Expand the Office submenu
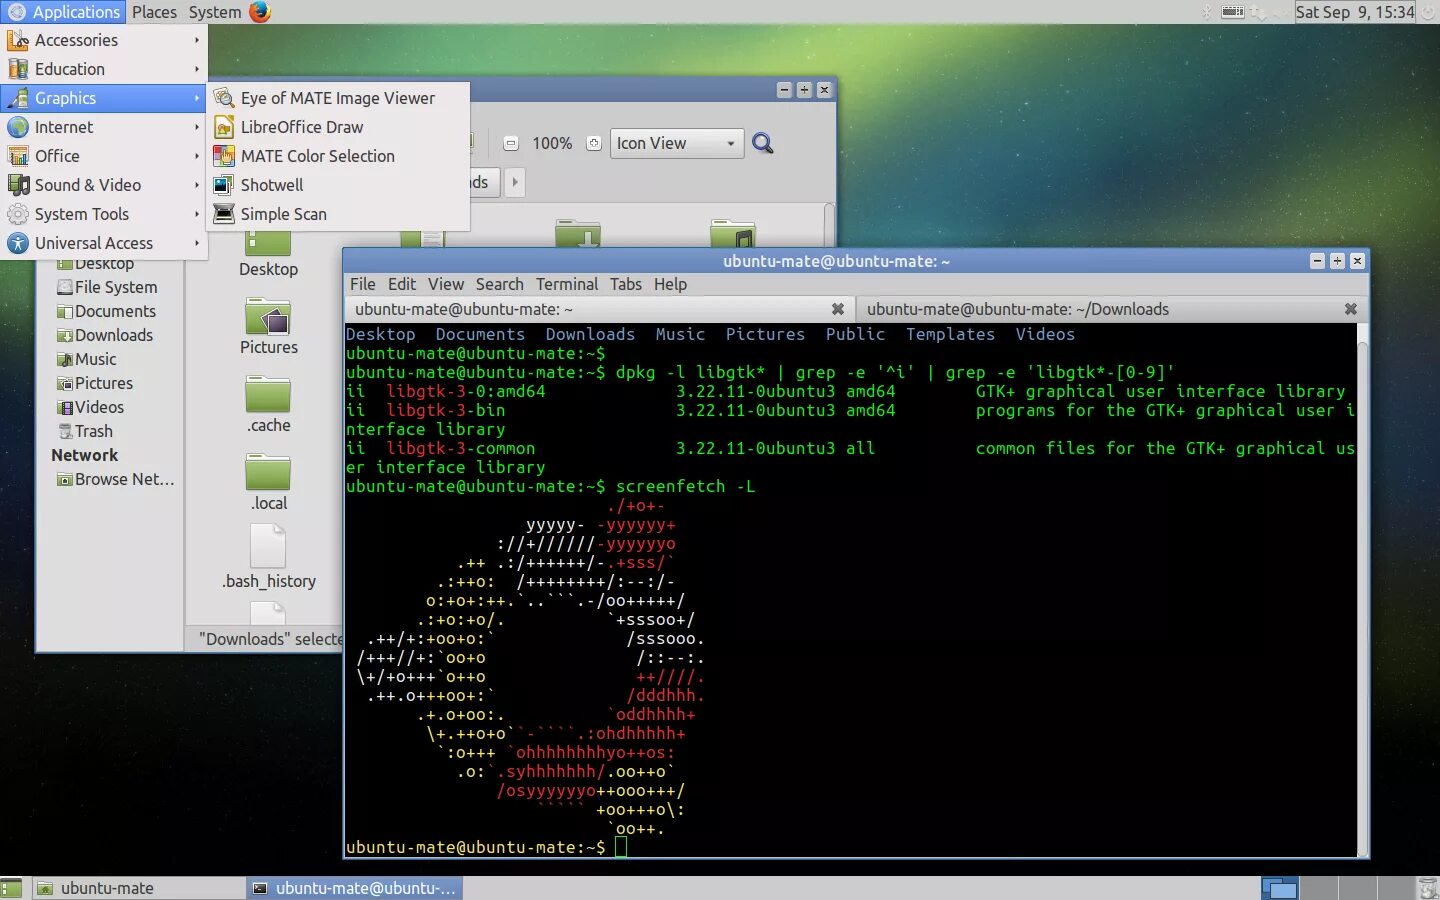 click(x=103, y=156)
